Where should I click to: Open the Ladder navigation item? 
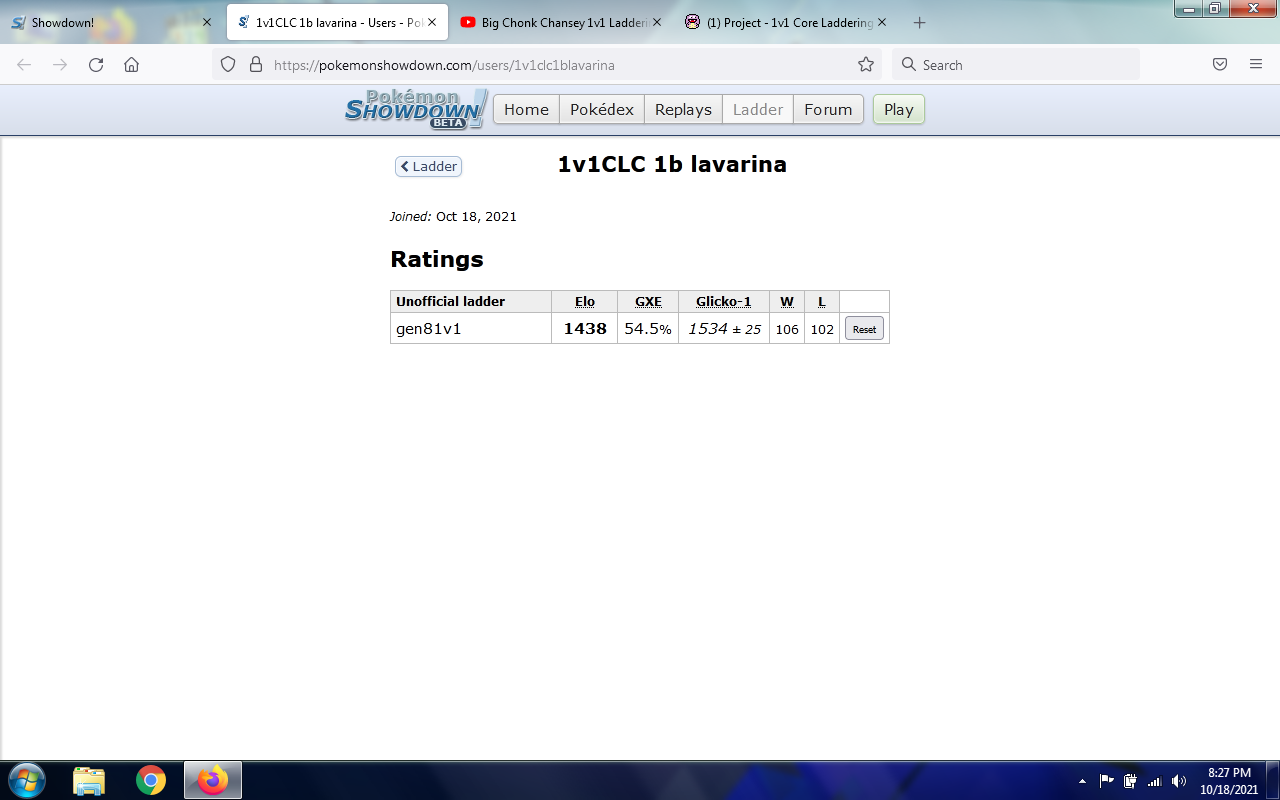758,109
